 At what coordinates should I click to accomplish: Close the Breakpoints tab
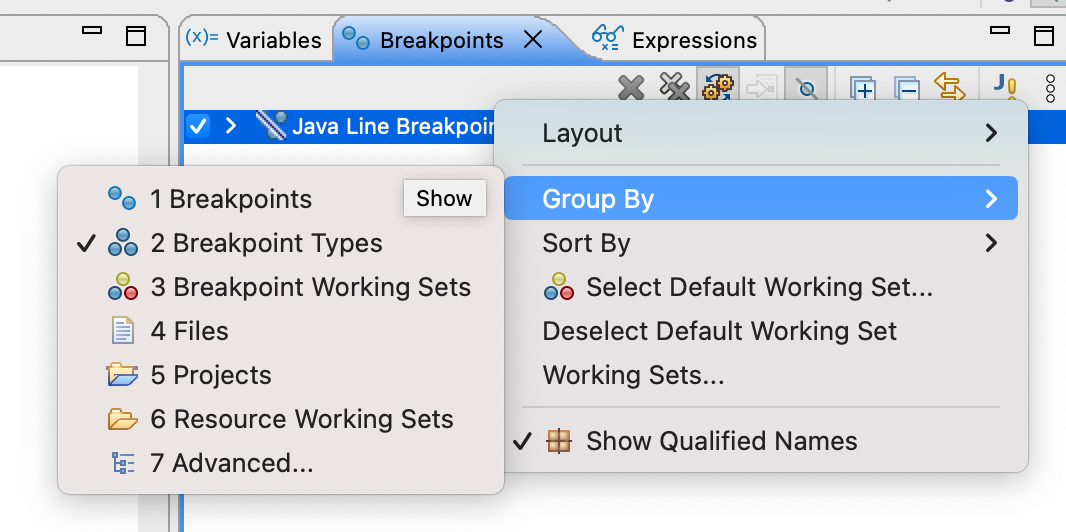pyautogui.click(x=534, y=39)
